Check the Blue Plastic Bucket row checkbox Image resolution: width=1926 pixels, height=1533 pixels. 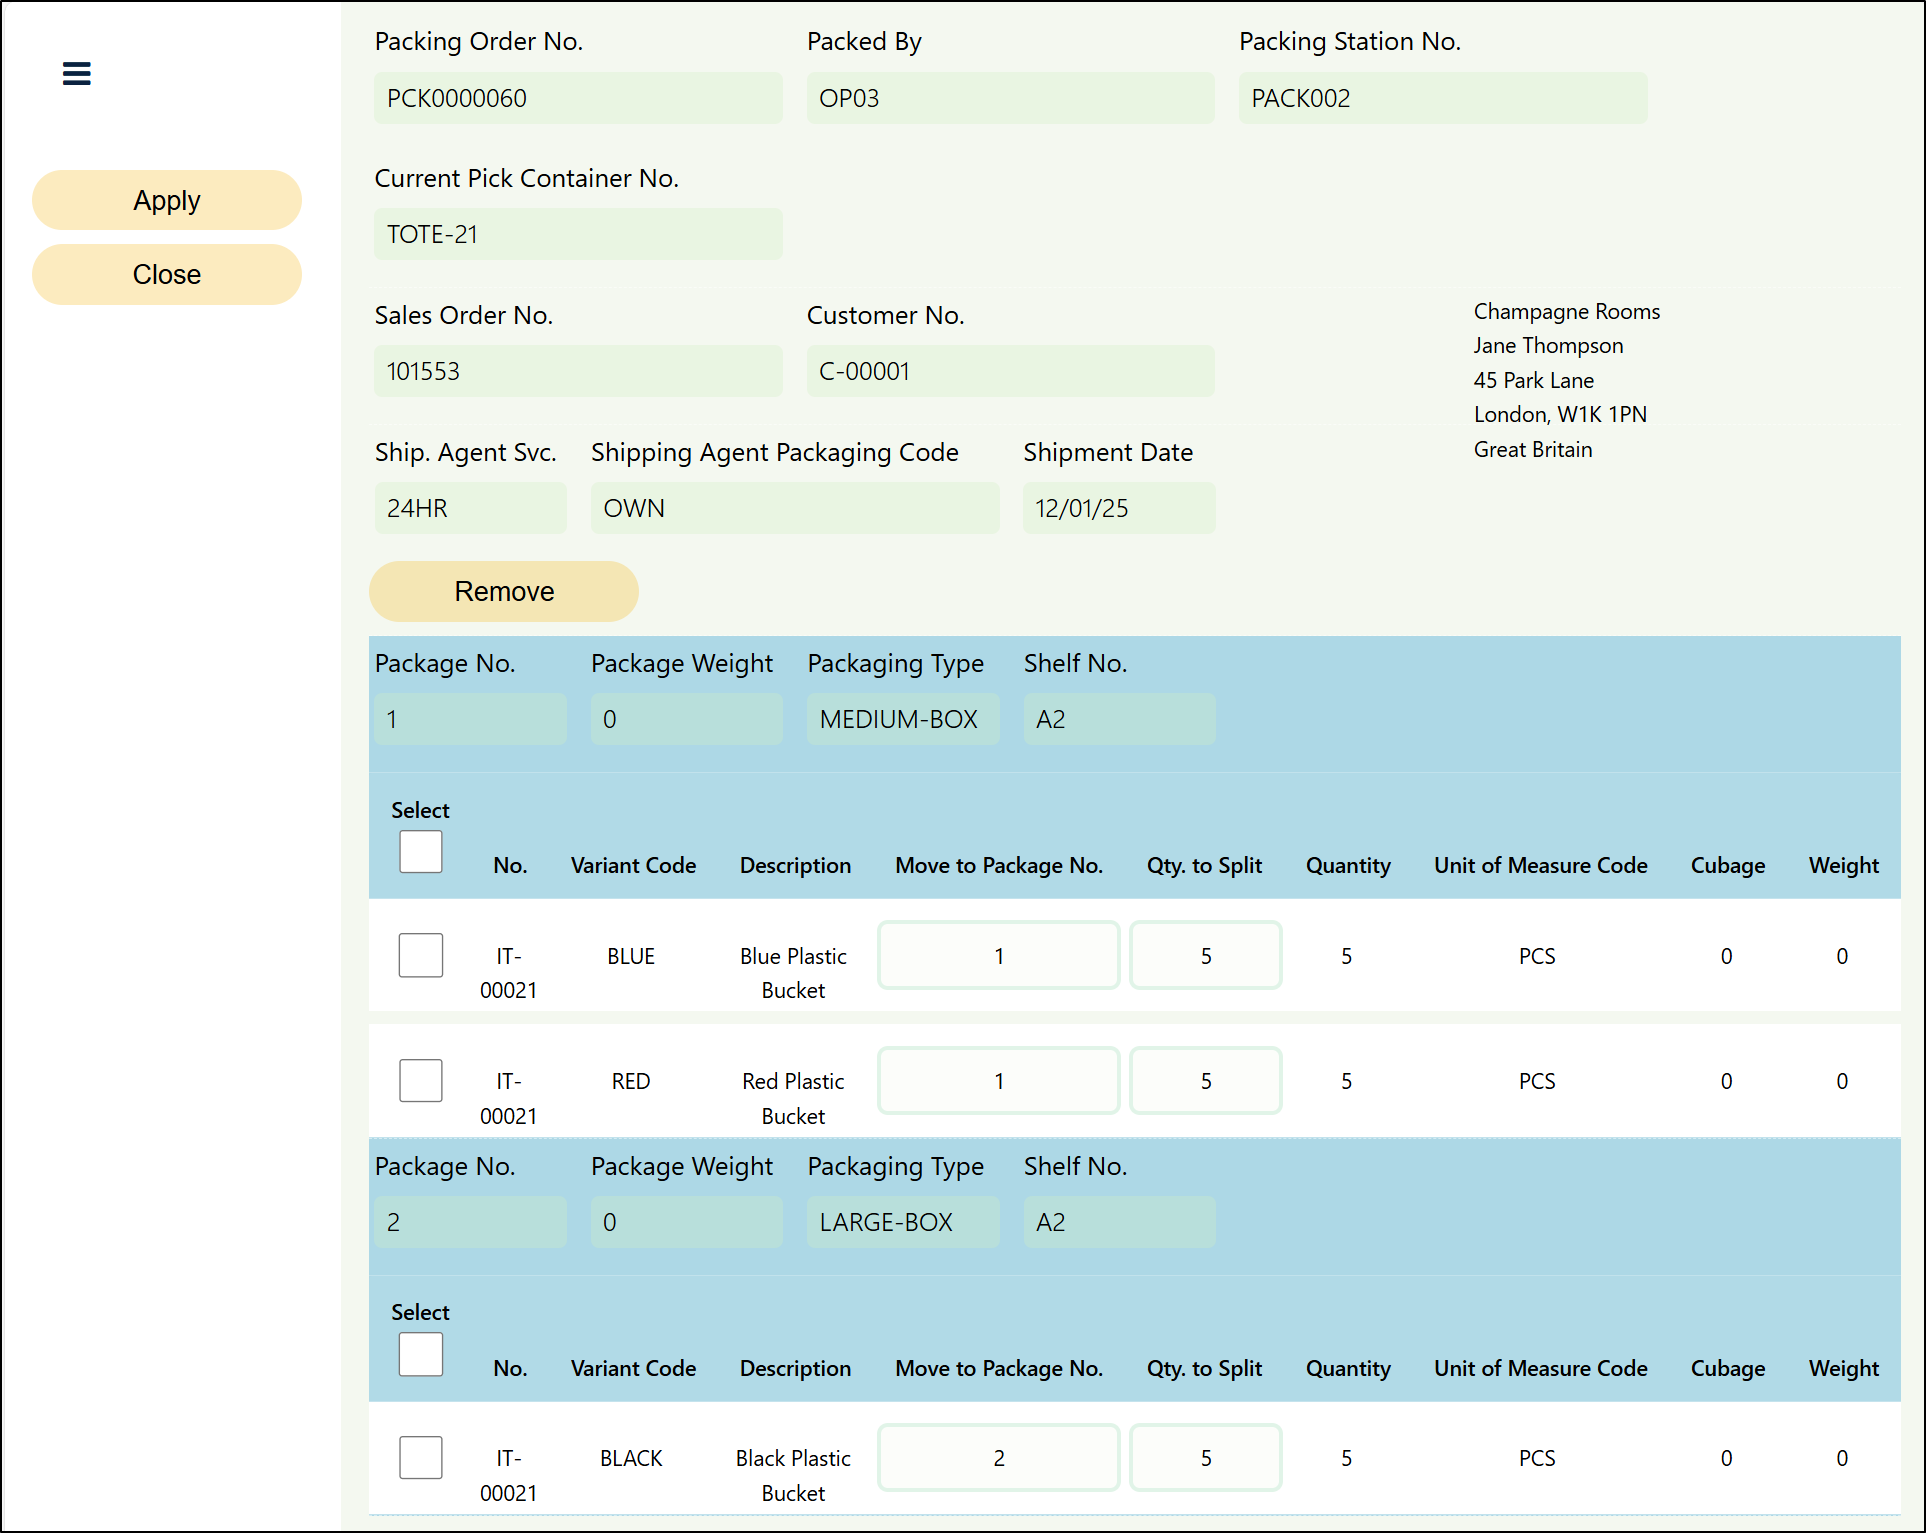(x=420, y=955)
